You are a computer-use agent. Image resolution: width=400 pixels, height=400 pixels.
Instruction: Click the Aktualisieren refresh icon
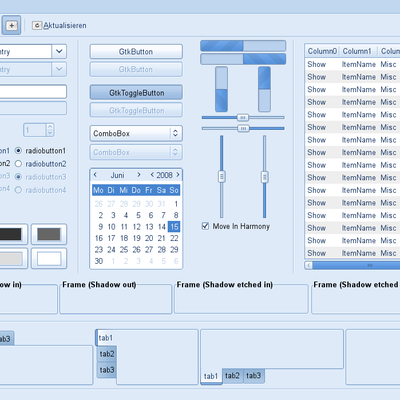coord(37,25)
